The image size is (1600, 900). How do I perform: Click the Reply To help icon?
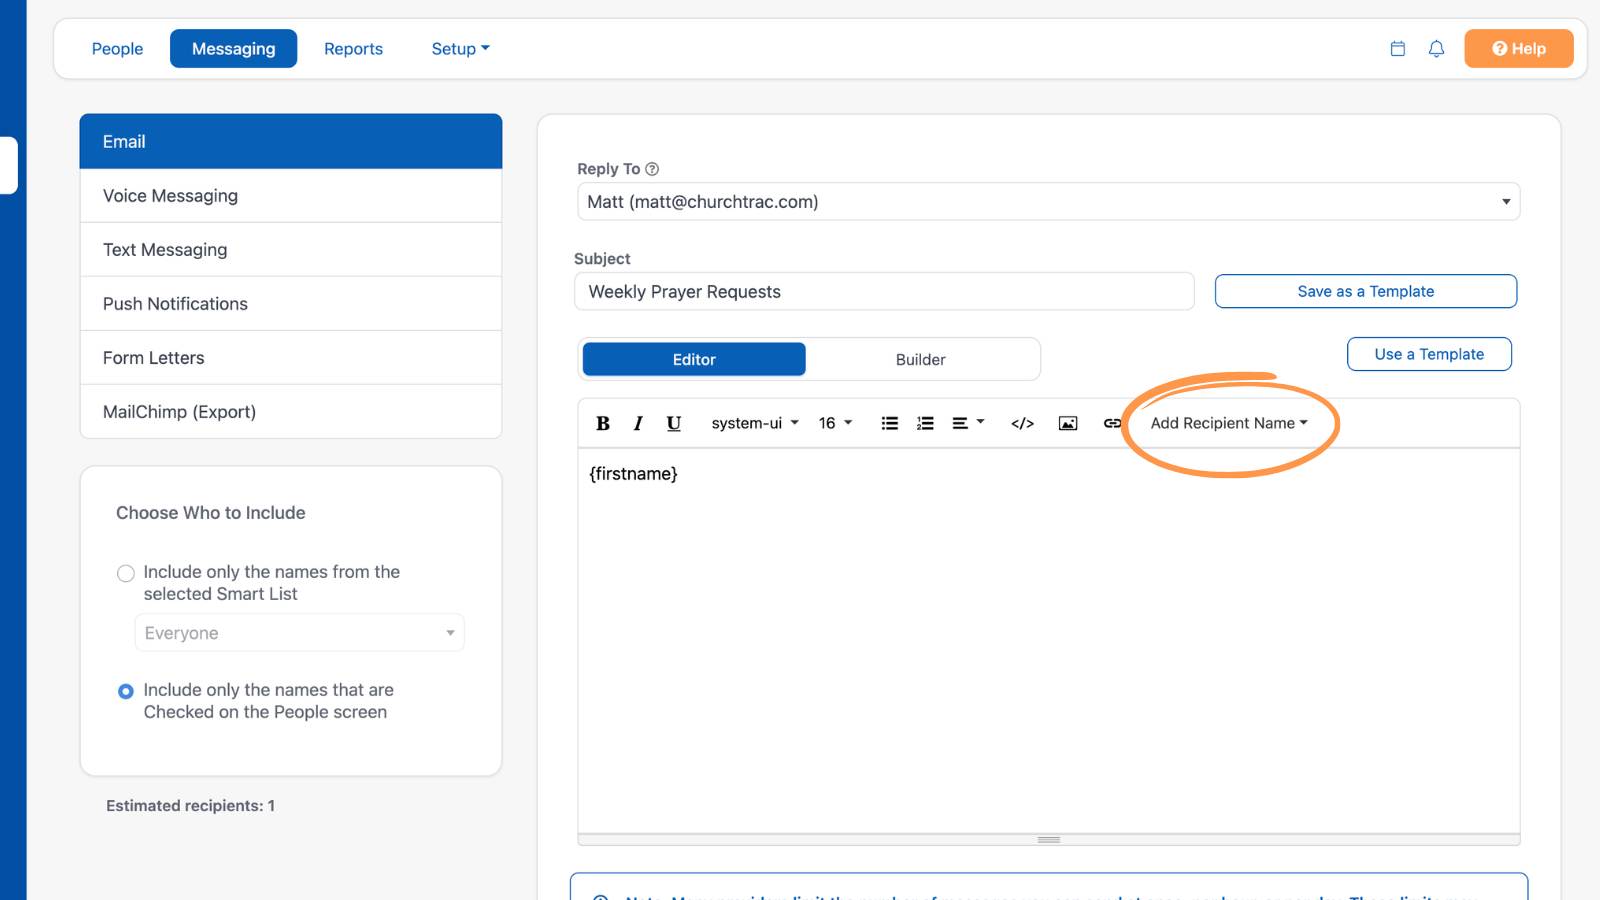click(x=652, y=169)
